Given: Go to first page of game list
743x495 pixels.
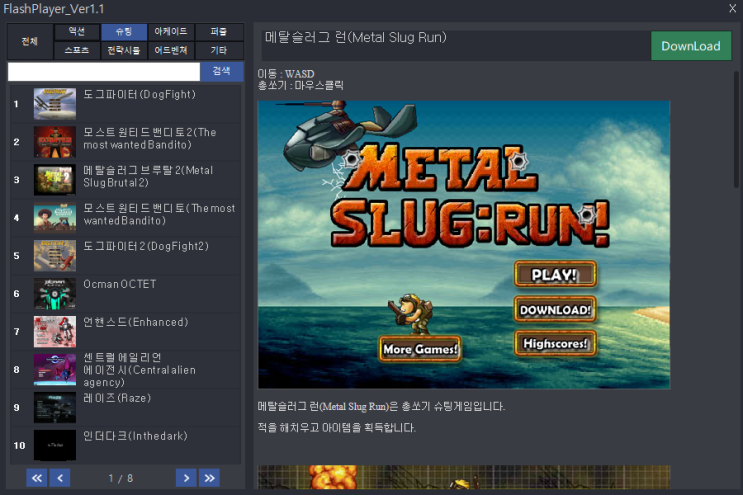Looking at the screenshot, I should 36,477.
